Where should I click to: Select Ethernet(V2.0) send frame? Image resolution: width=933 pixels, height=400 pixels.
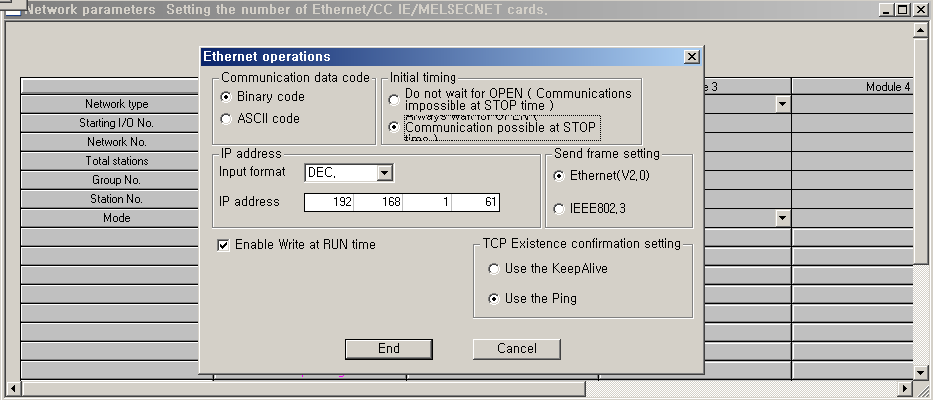pos(559,176)
